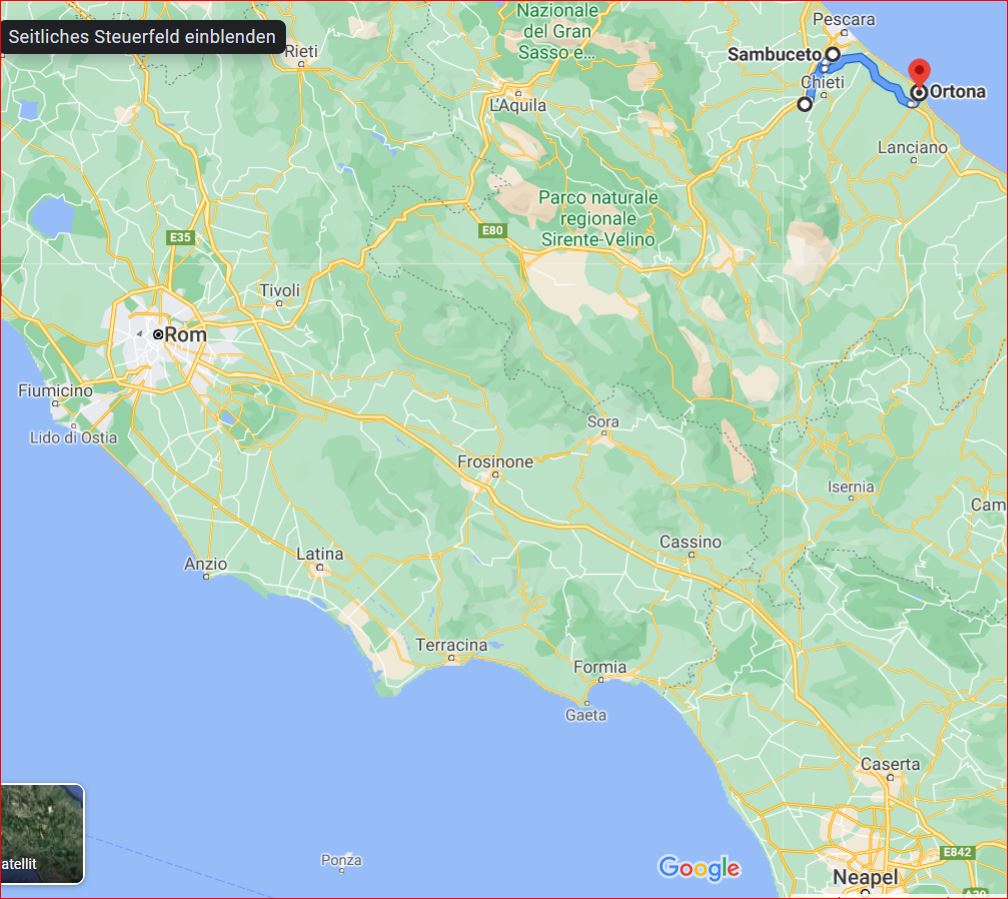1008x899 pixels.
Task: Click the E80 highway shield
Action: tap(492, 230)
